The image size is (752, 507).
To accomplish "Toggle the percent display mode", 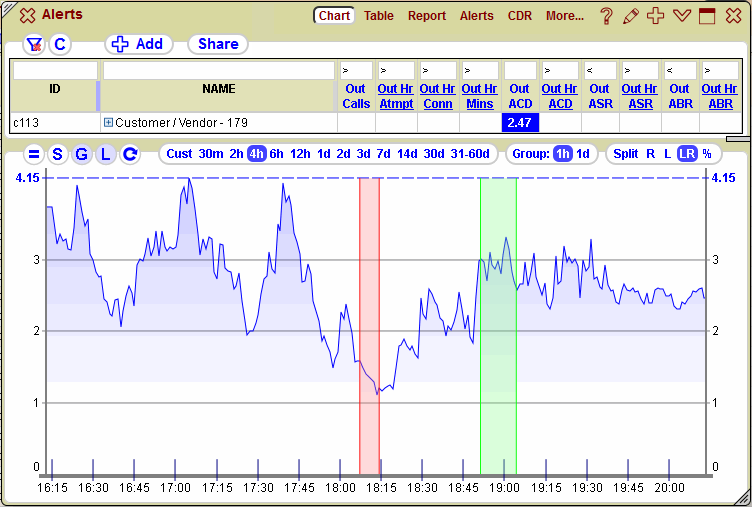I will coord(706,154).
